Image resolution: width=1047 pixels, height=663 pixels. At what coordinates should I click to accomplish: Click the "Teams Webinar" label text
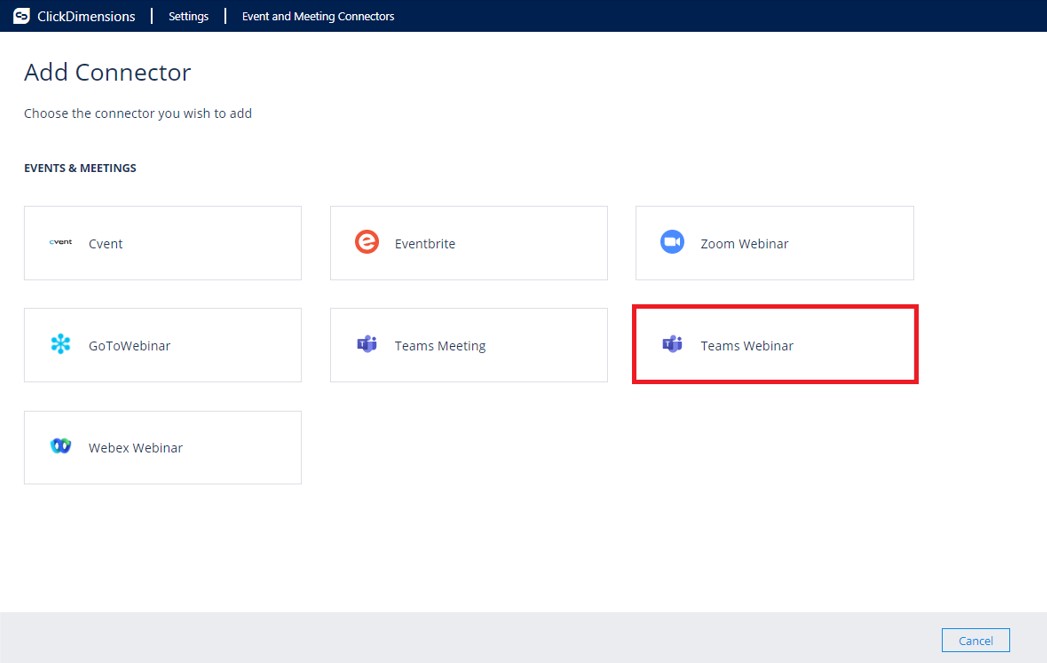(x=747, y=346)
